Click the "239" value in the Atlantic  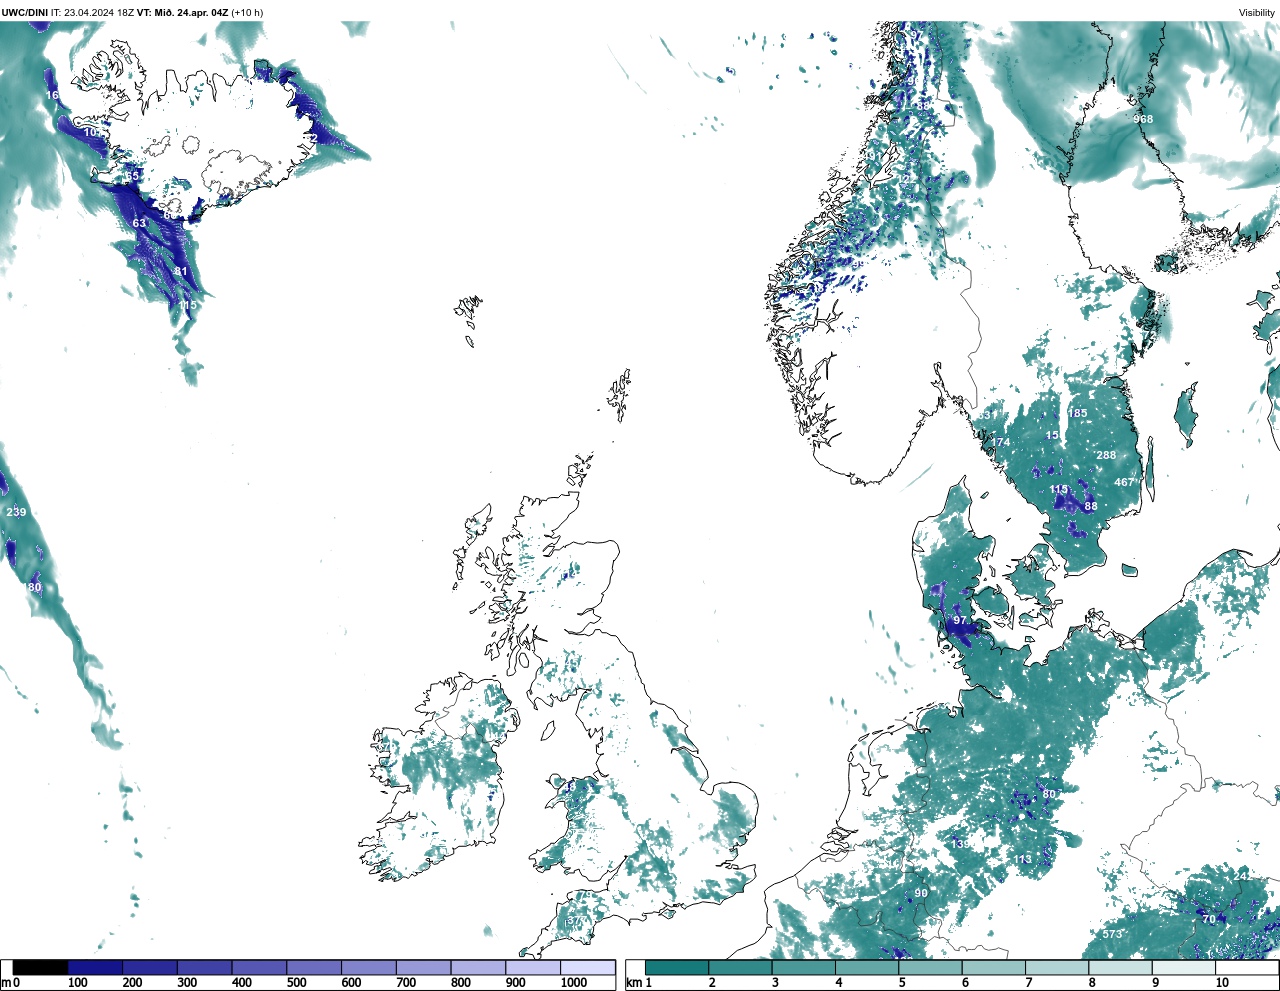point(16,512)
